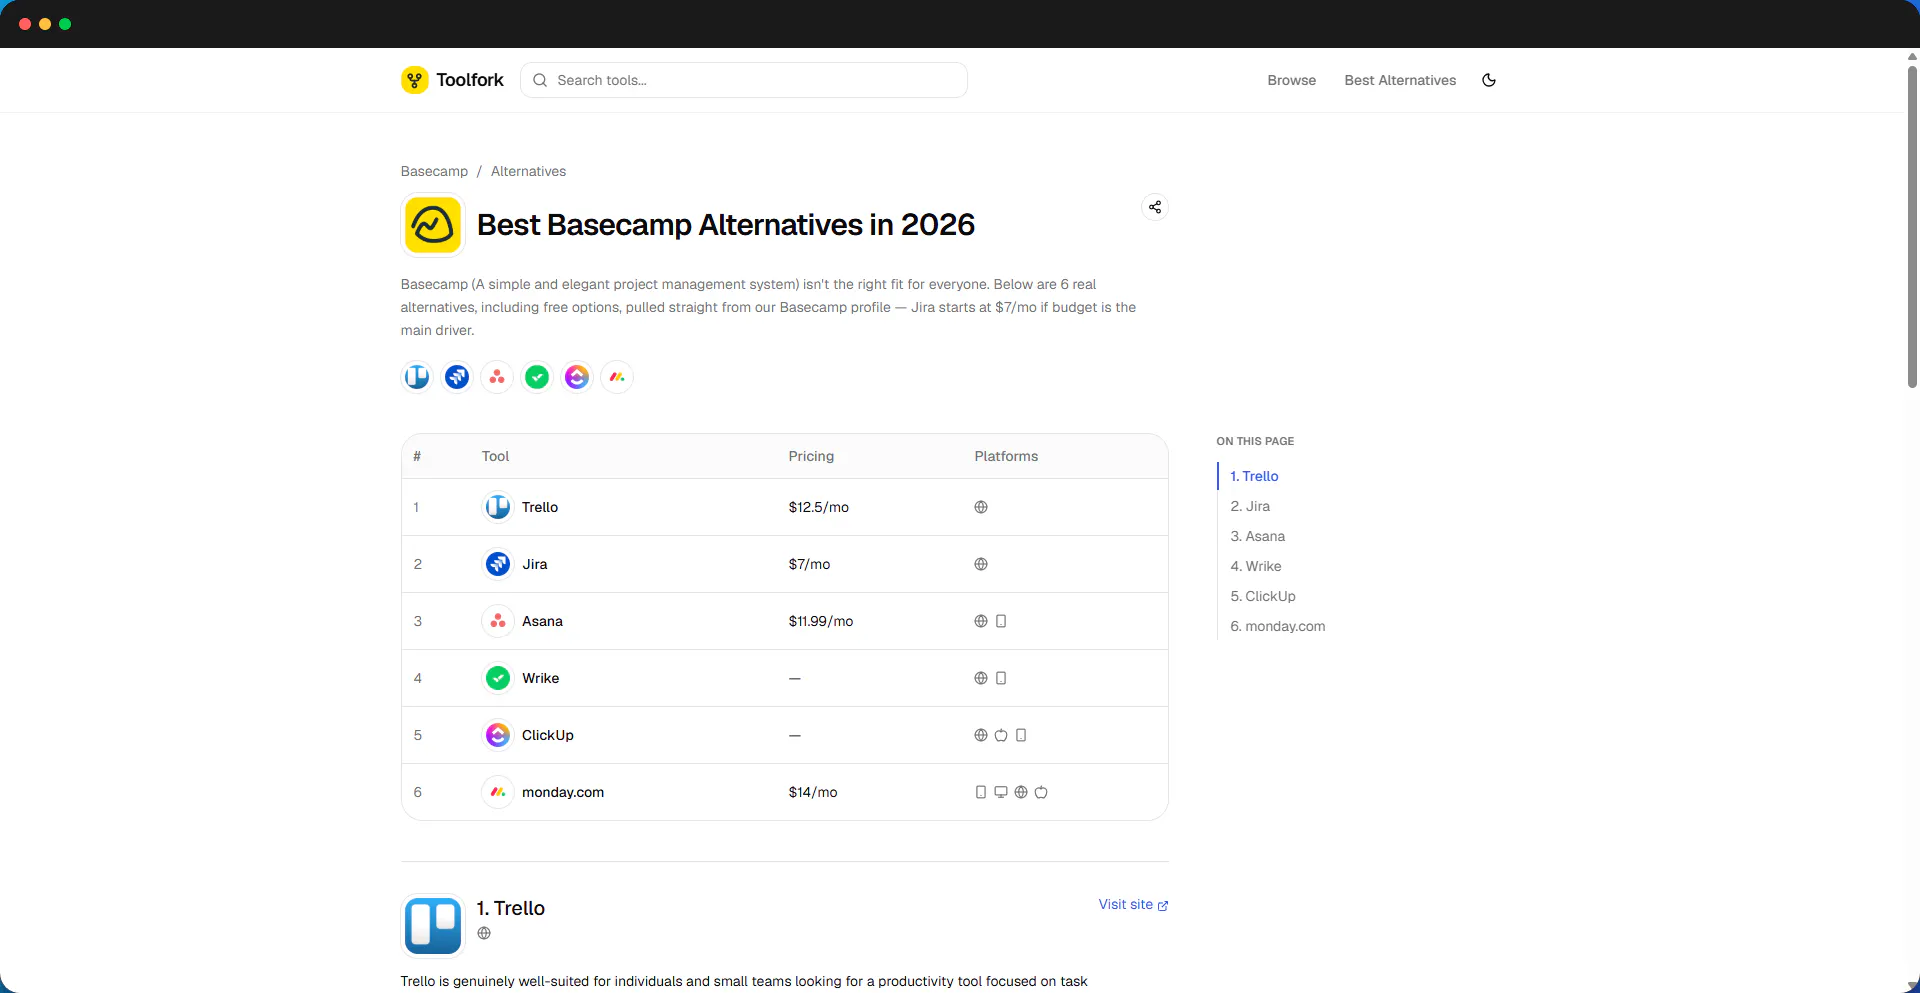1920x993 pixels.
Task: Open the Browse menu item
Action: coord(1292,80)
